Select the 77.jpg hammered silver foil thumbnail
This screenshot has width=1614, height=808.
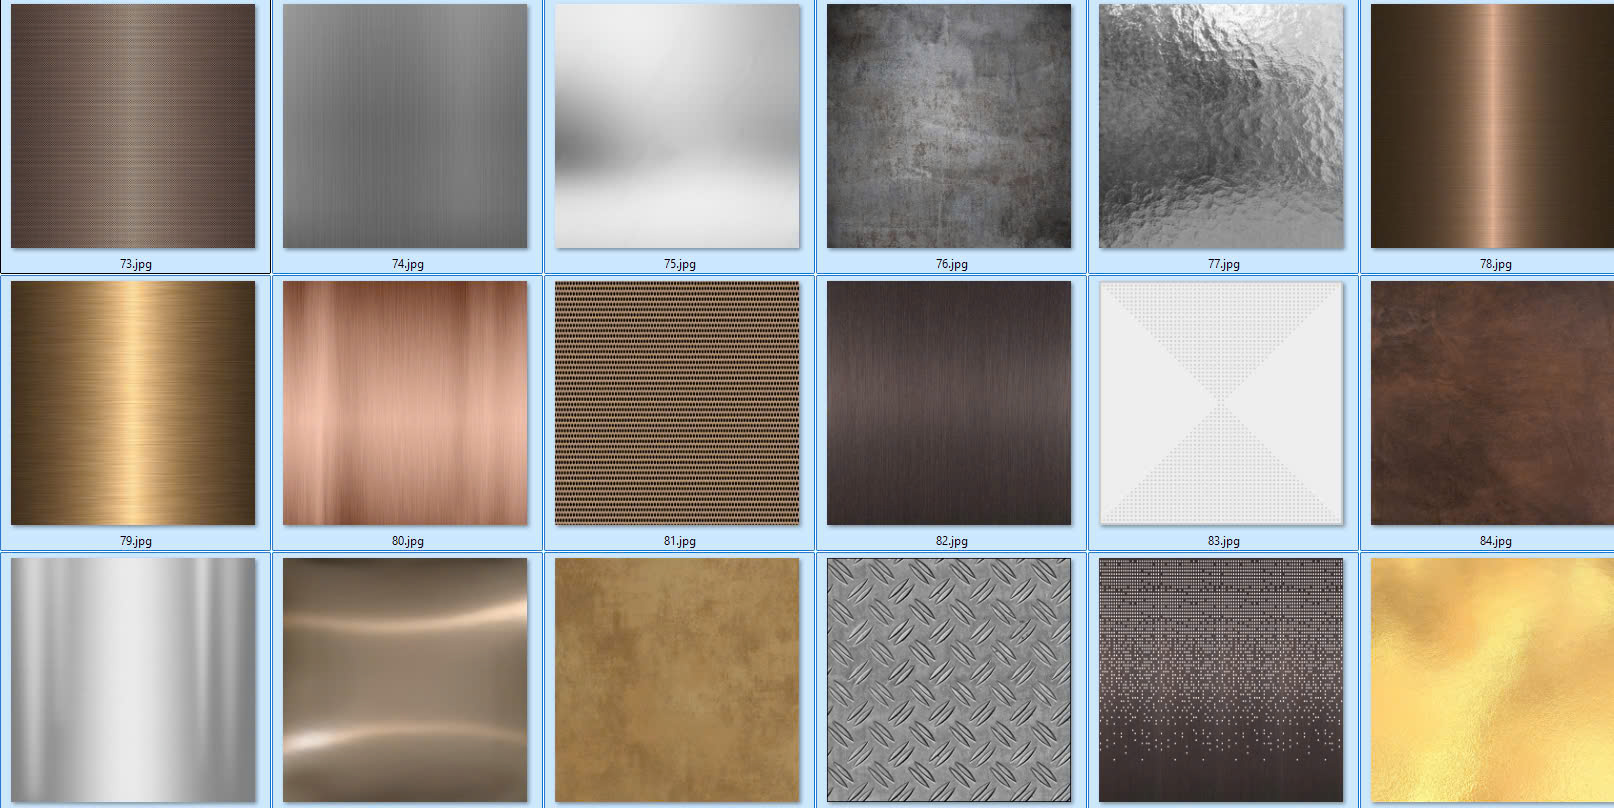coord(1221,126)
